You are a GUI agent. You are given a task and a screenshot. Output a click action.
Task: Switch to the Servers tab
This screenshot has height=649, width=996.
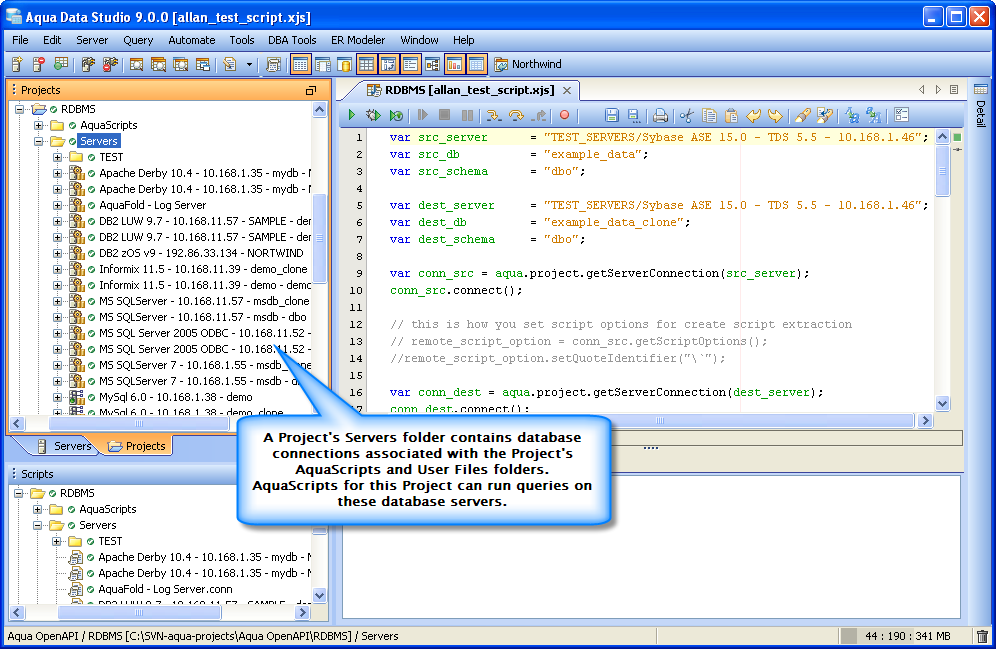[x=65, y=446]
